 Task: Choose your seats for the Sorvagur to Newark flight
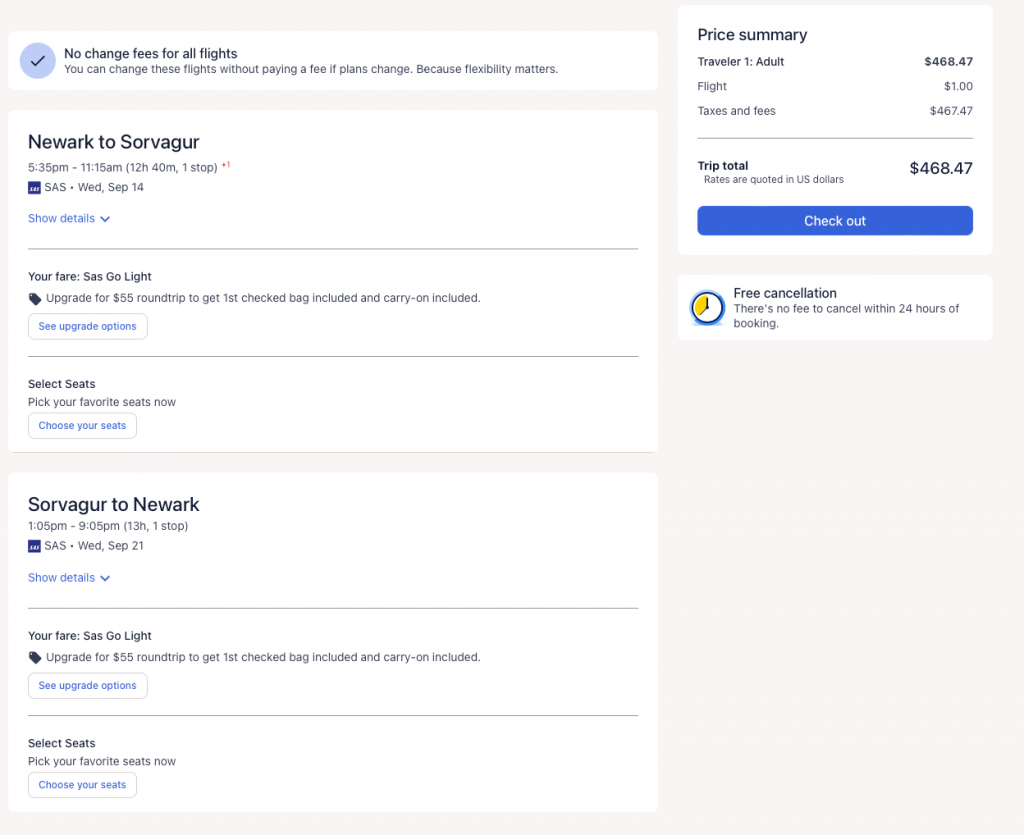pyautogui.click(x=82, y=785)
